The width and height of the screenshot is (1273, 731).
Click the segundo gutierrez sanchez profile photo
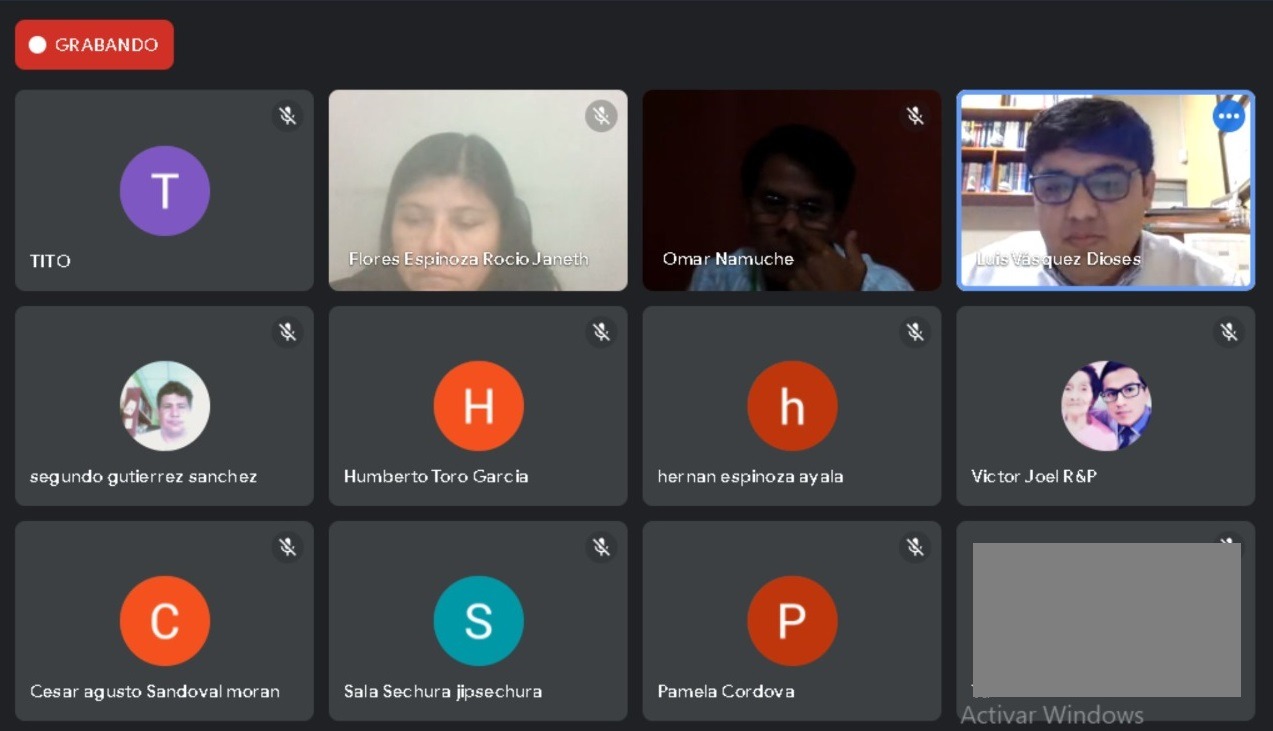(x=165, y=406)
